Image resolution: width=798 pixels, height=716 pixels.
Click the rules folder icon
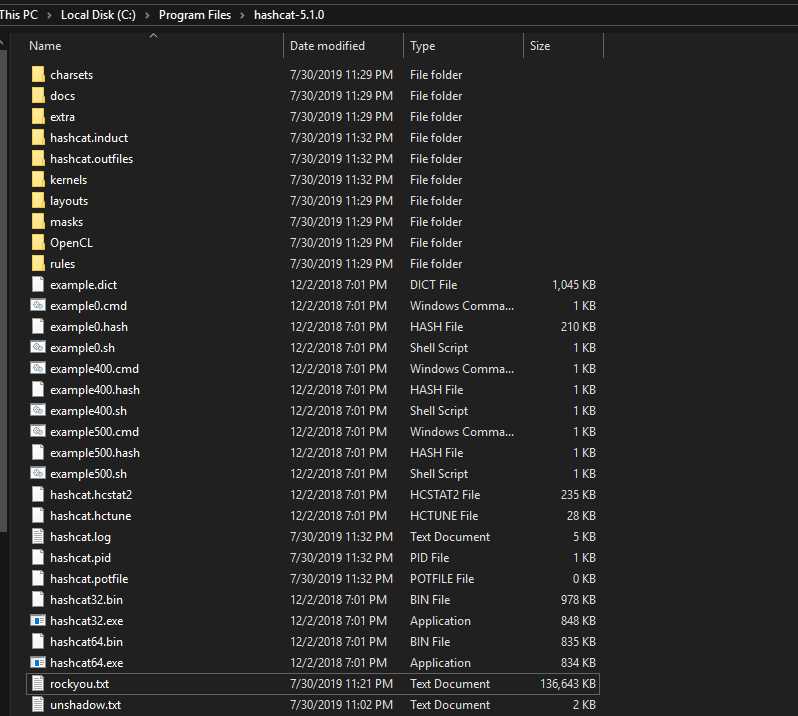point(38,264)
